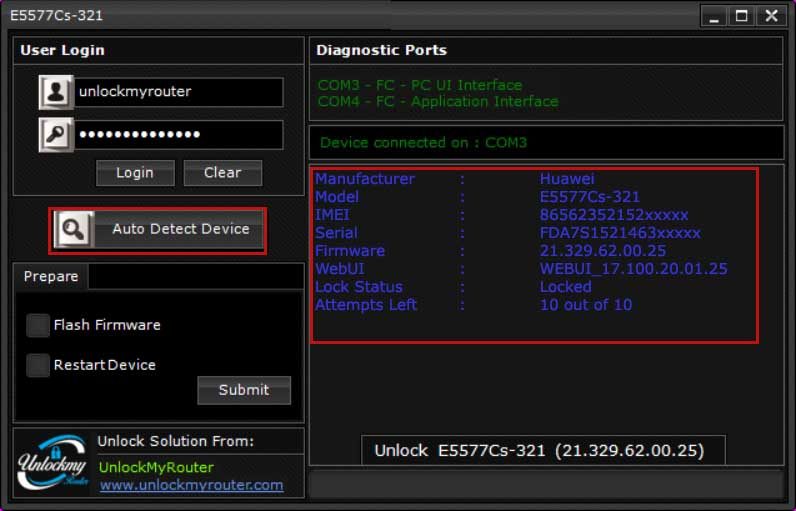Click the Clear button
Image resolution: width=796 pixels, height=511 pixels.
click(223, 173)
